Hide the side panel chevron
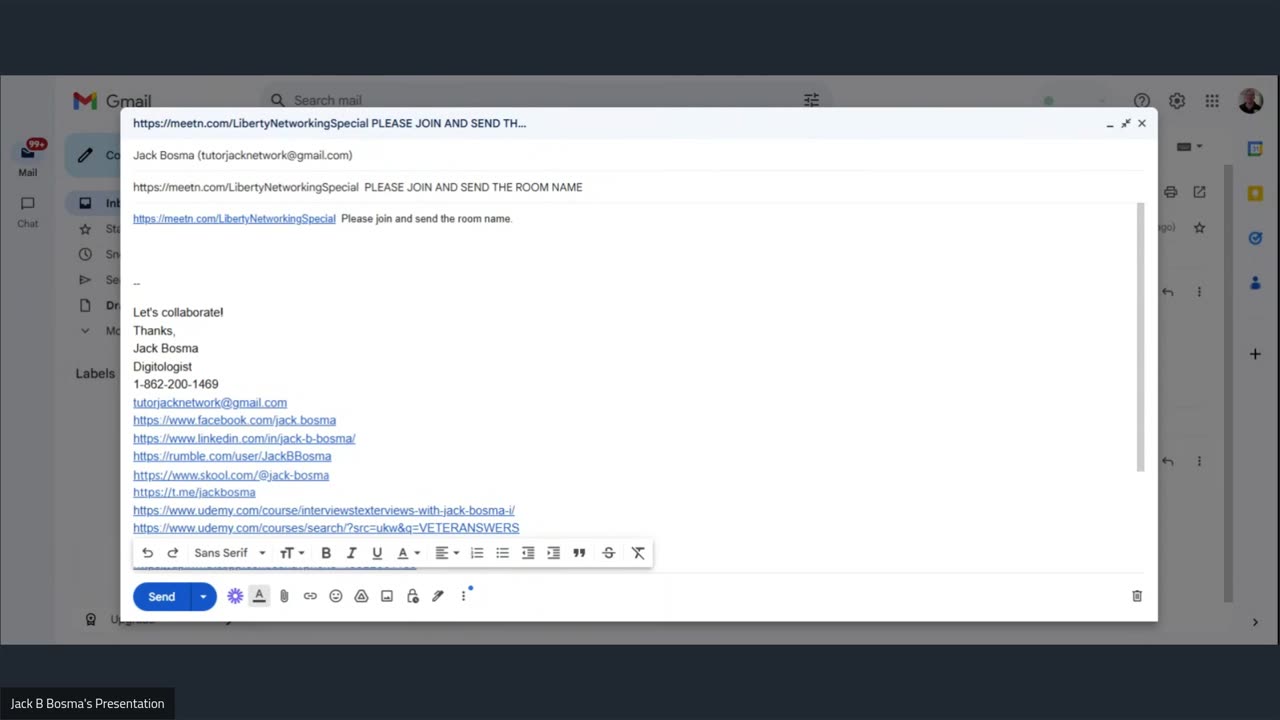This screenshot has width=1280, height=720. (x=1255, y=622)
